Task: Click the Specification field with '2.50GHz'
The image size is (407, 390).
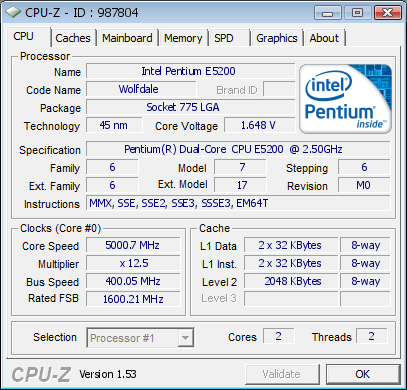Action: click(238, 149)
